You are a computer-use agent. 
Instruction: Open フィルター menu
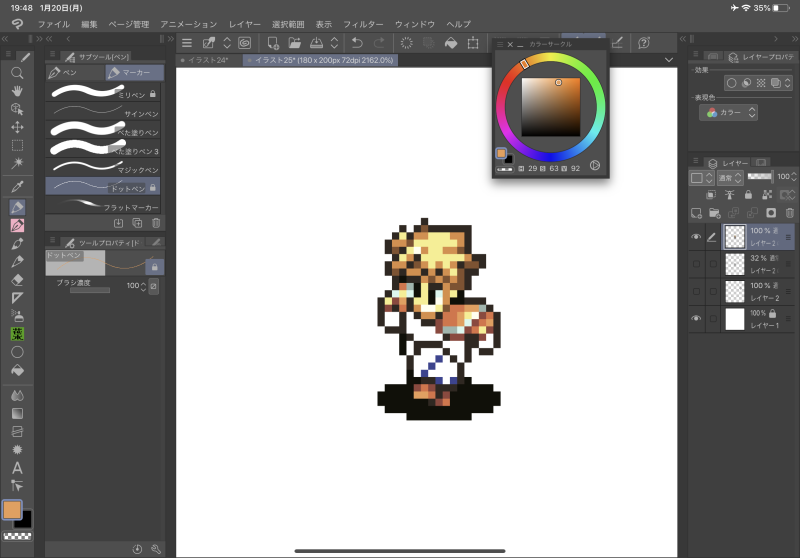363,24
